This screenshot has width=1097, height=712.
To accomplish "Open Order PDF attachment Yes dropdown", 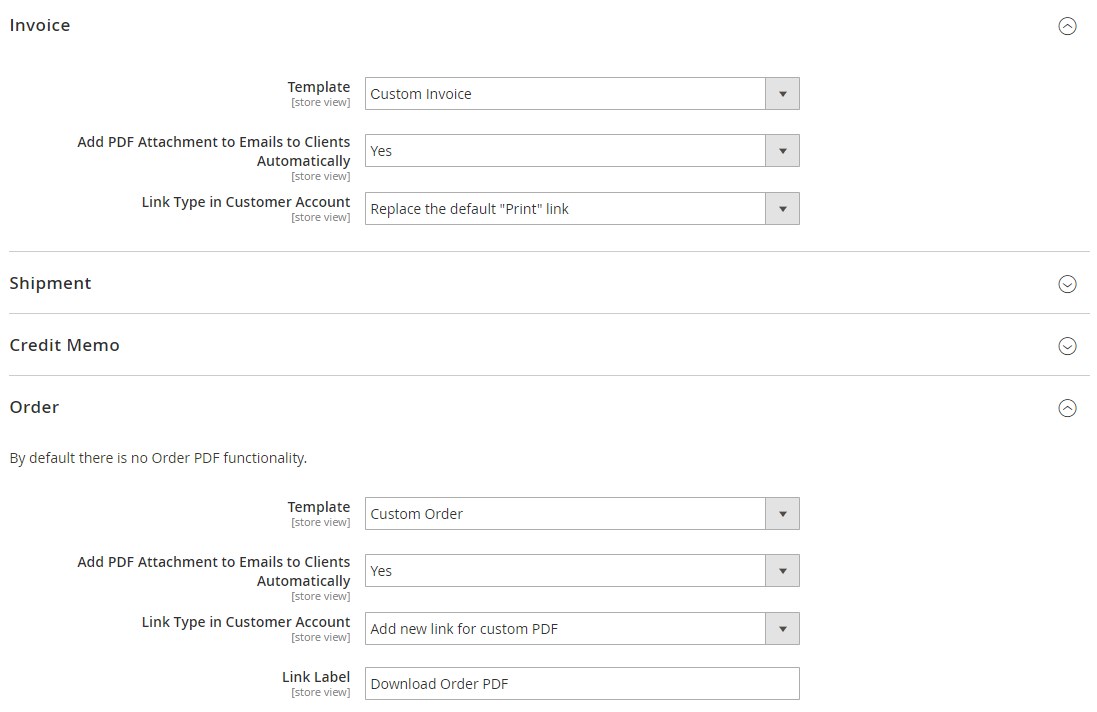I will (x=565, y=571).
